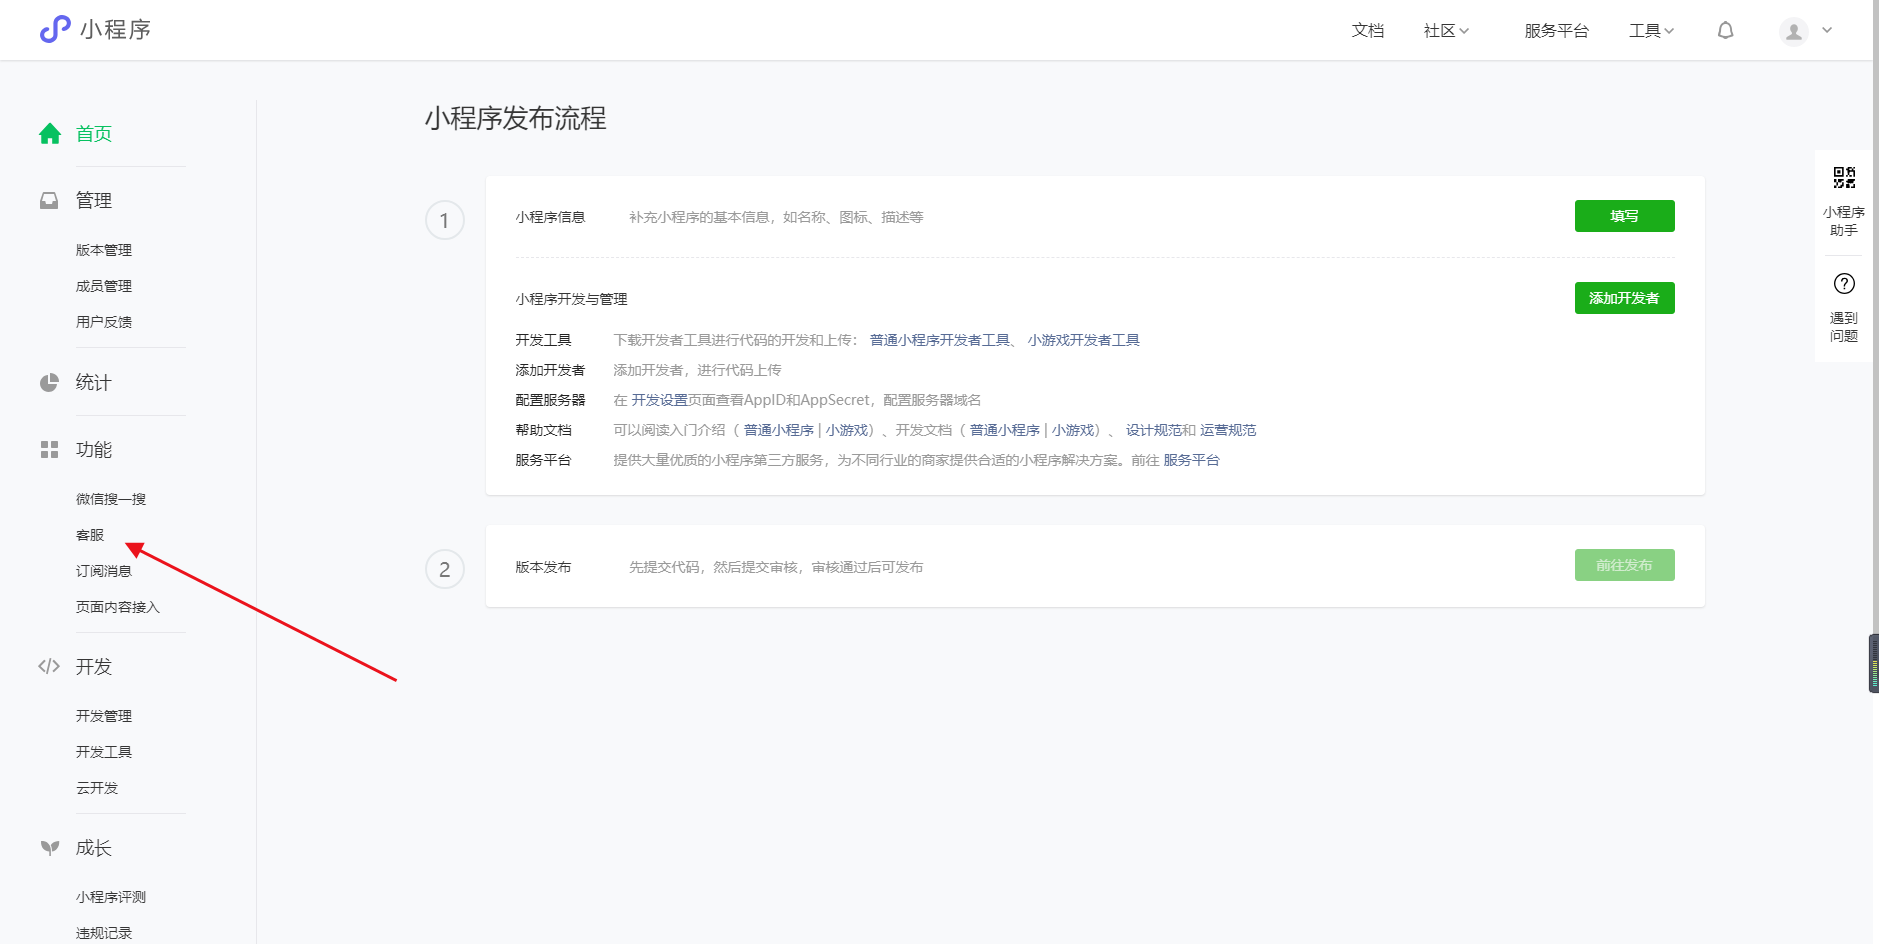Screen dimensions: 1879x944
Task: Select the 管理 section icon
Action: tap(50, 199)
